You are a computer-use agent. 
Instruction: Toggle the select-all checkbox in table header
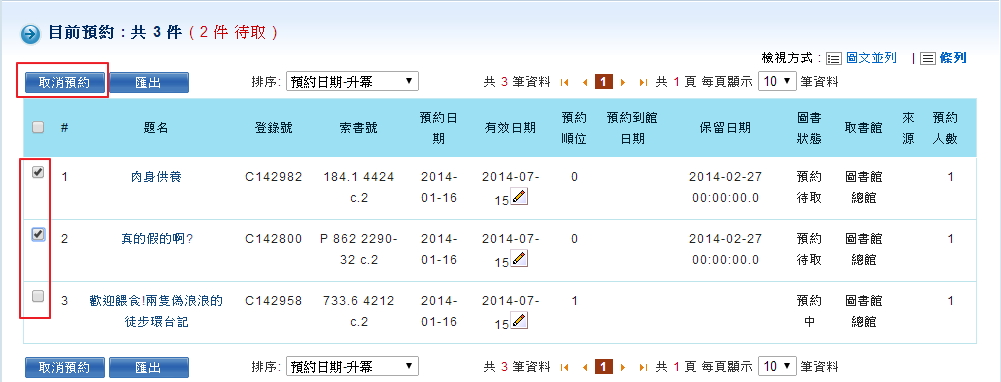tap(38, 127)
